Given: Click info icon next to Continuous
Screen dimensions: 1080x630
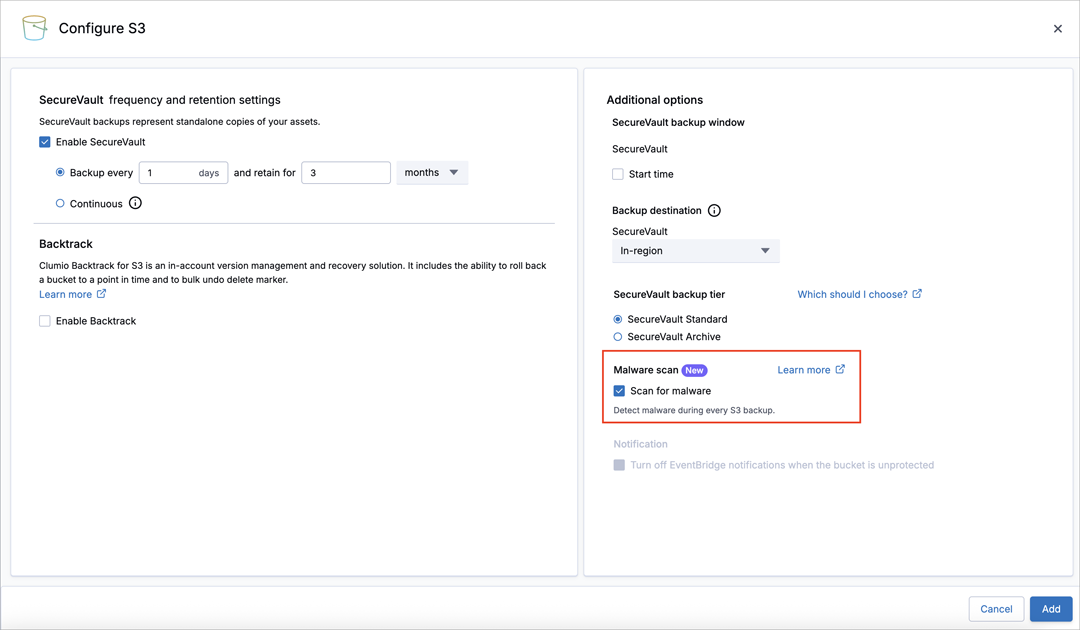Looking at the screenshot, I should [135, 203].
